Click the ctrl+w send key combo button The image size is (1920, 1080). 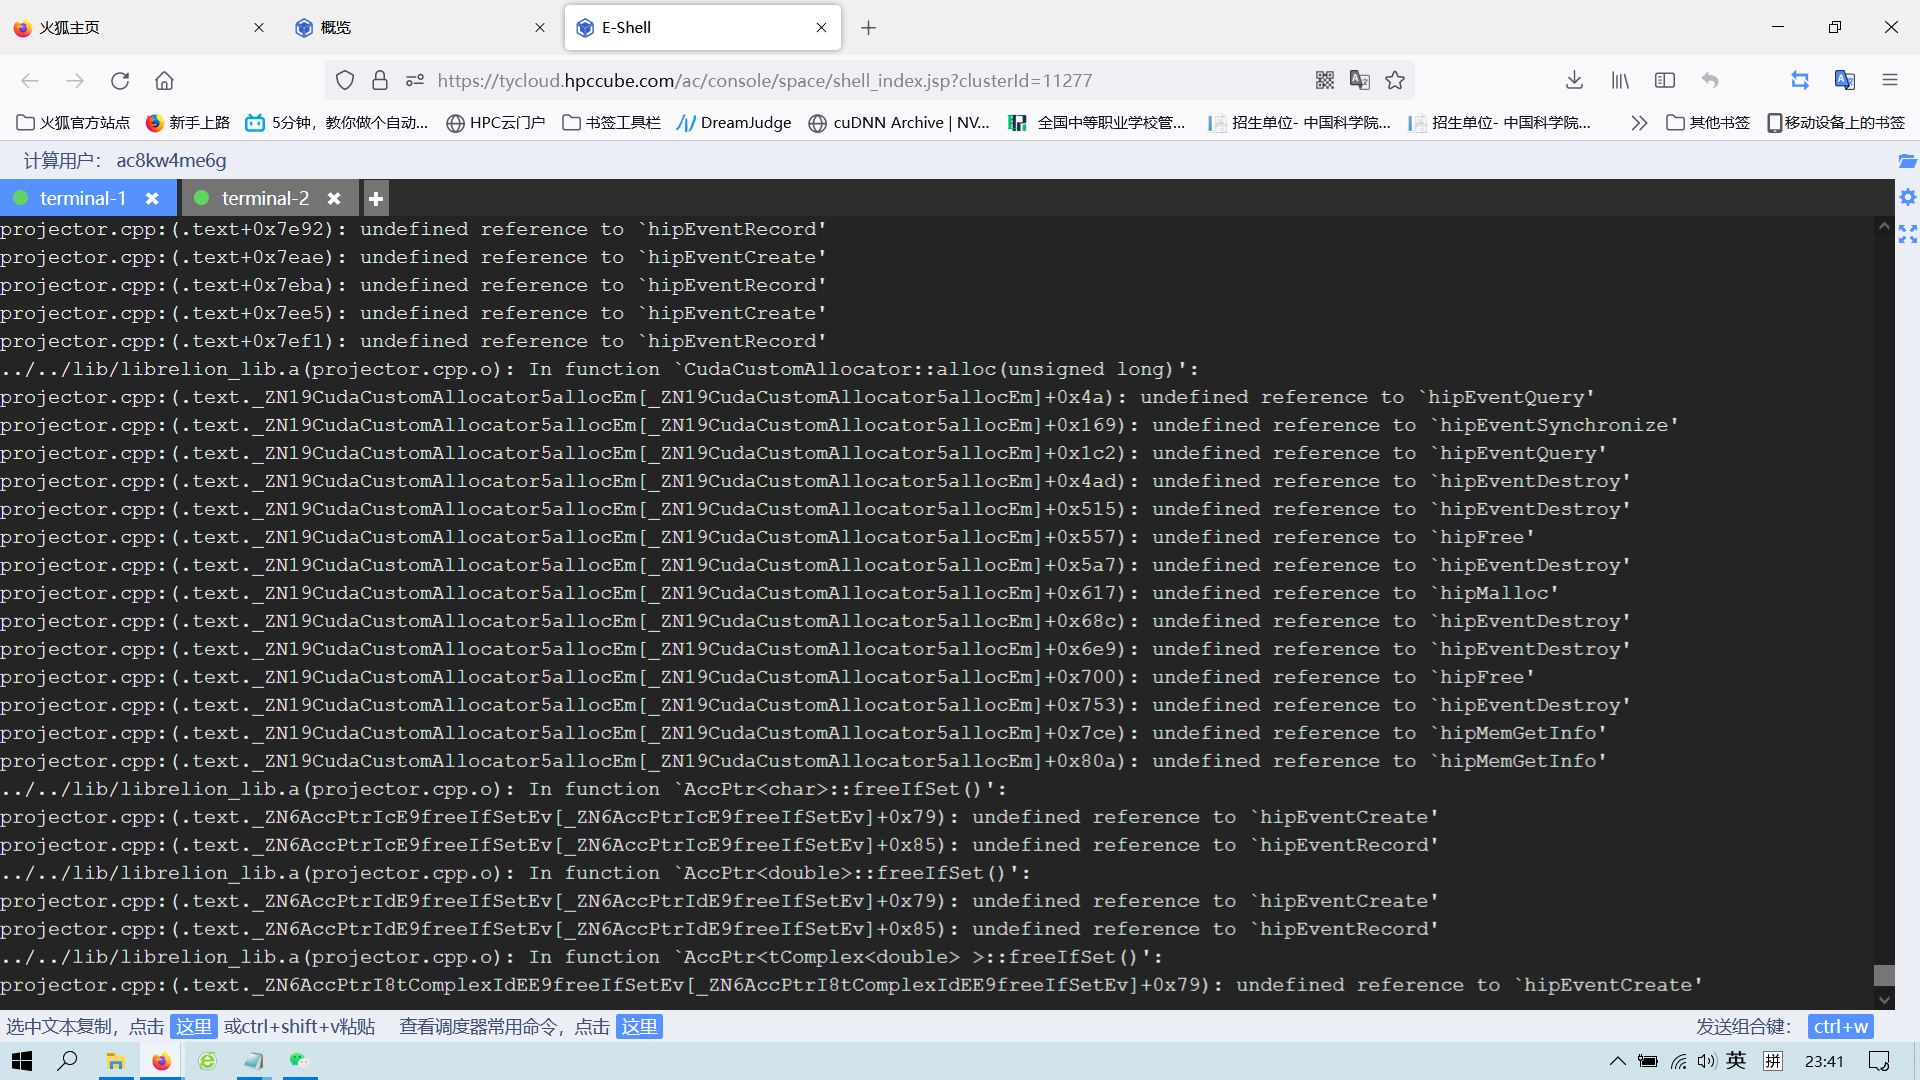pos(1841,1027)
